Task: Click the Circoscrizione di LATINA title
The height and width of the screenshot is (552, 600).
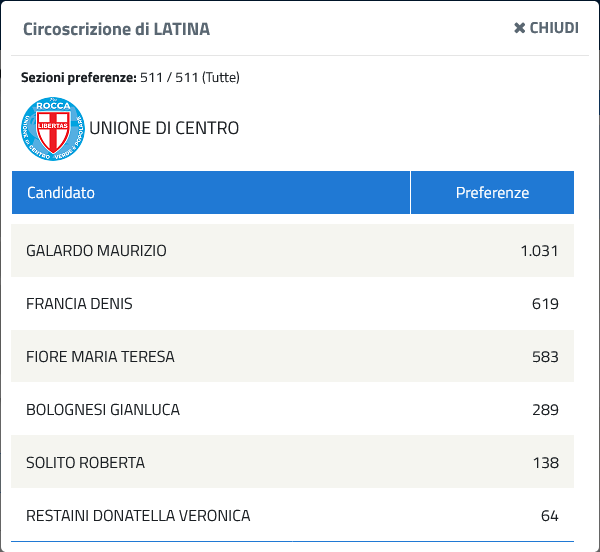Action: (x=116, y=29)
